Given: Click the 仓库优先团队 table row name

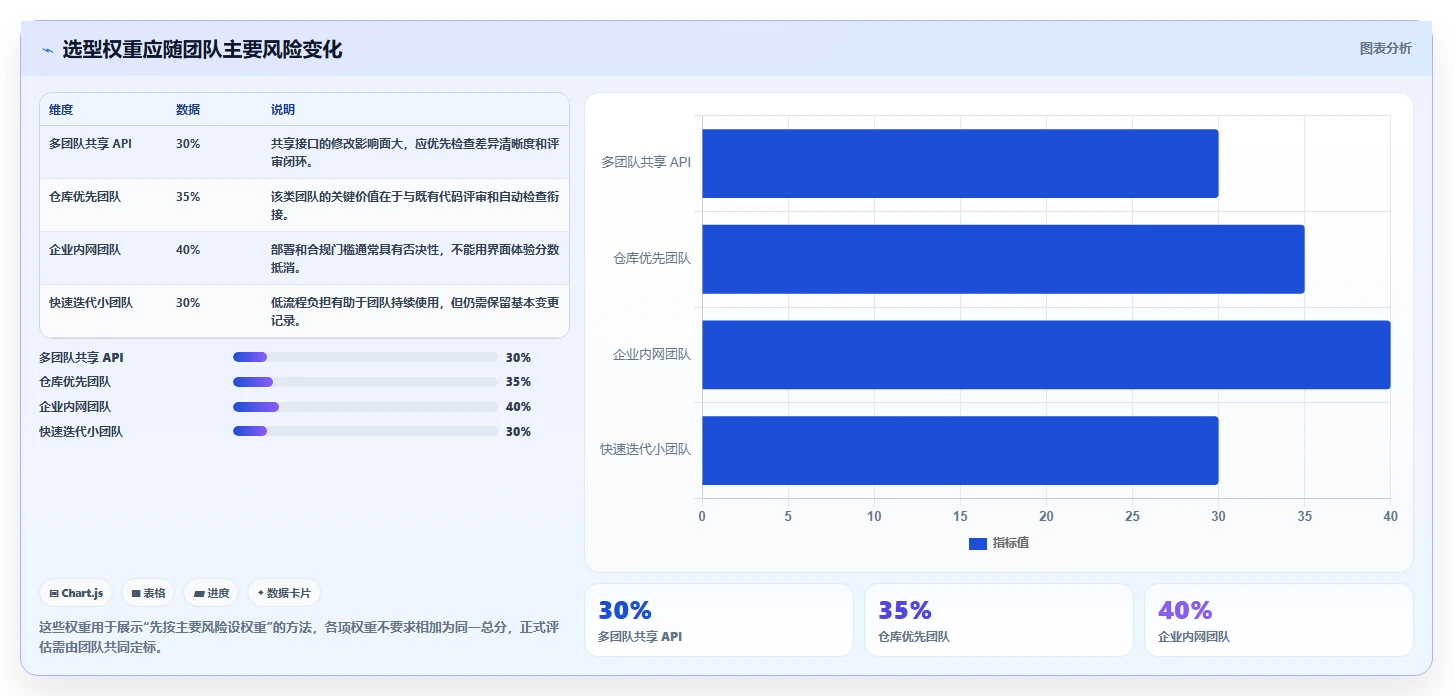Looking at the screenshot, I should 85,197.
